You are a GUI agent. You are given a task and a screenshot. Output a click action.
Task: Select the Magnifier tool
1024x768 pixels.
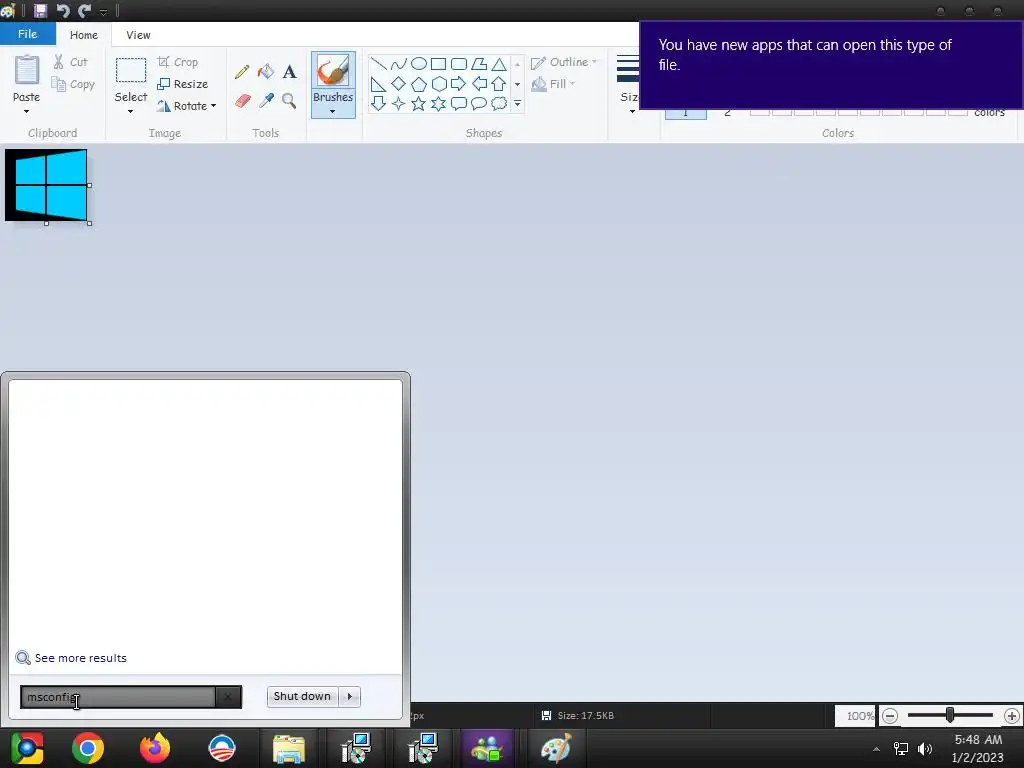pyautogui.click(x=289, y=101)
